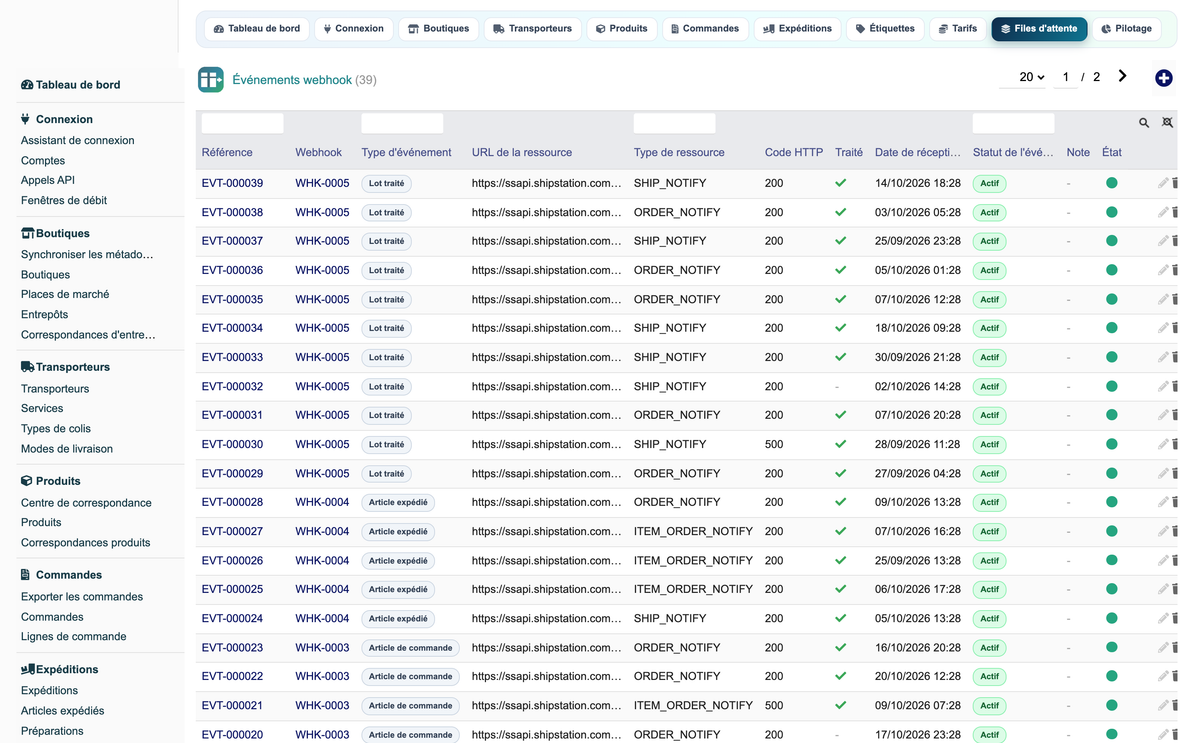Click the Statut de l'événement filter input
The width and height of the screenshot is (1200, 743).
[1013, 123]
